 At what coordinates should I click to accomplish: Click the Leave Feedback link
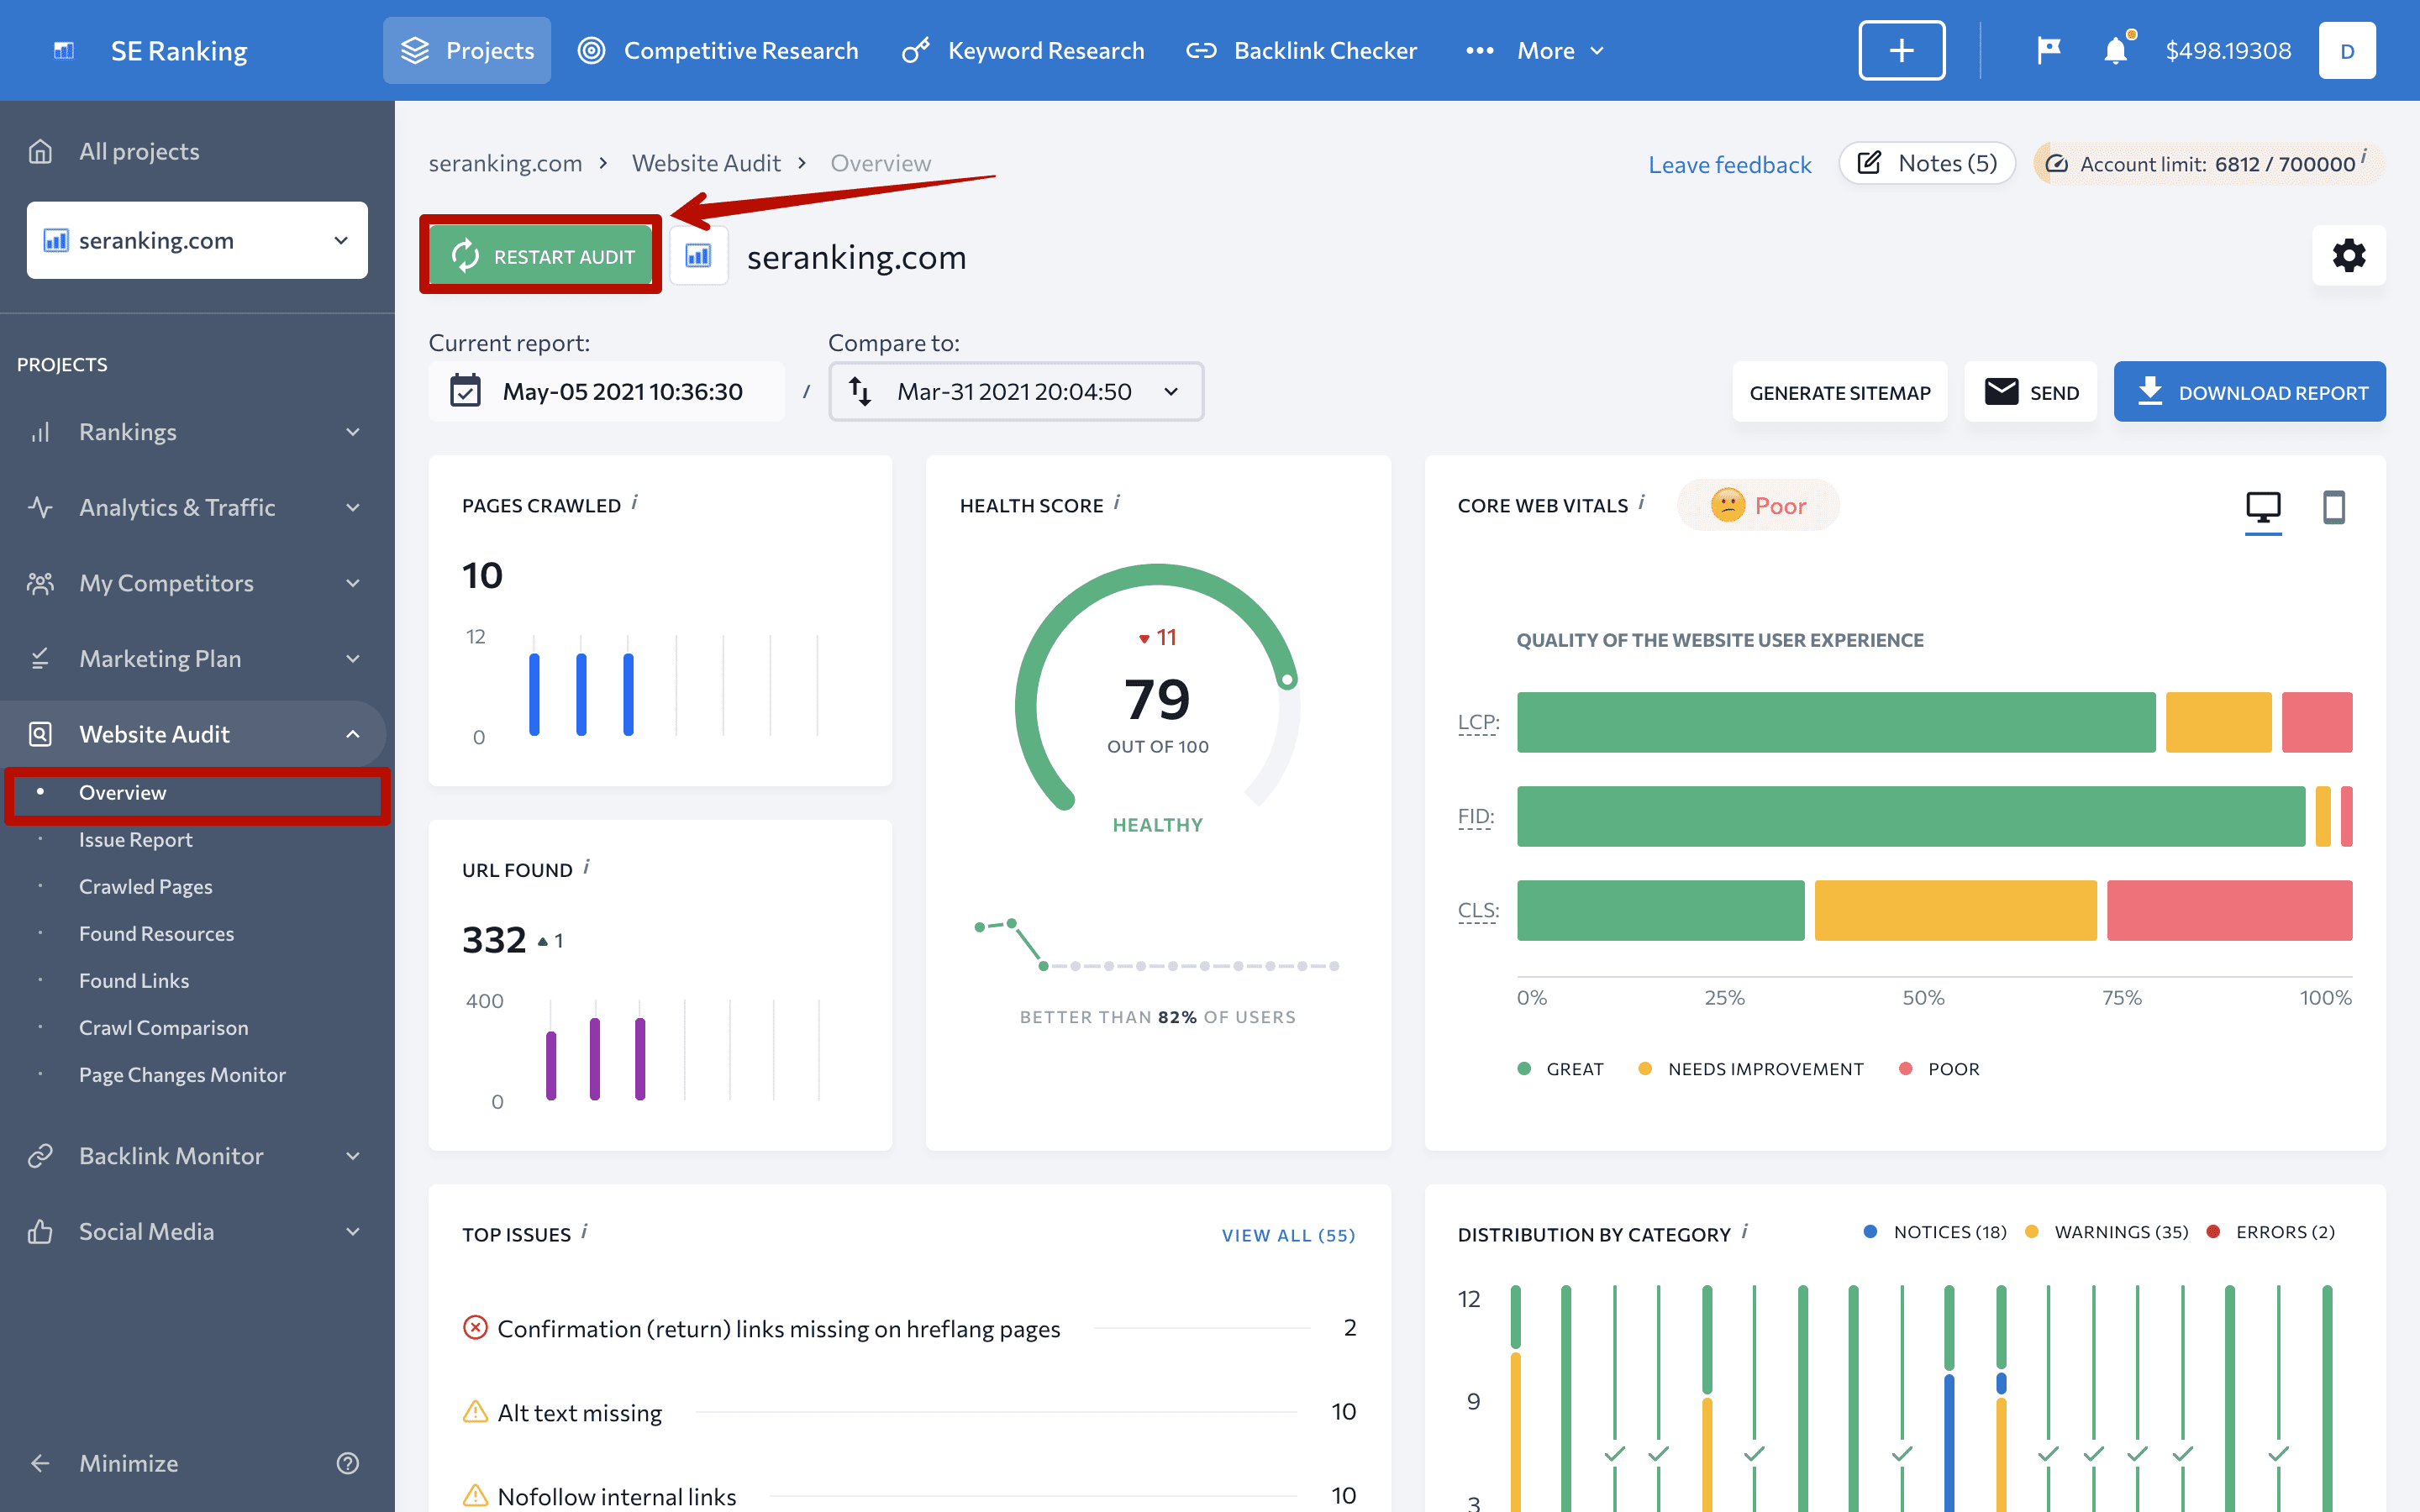click(x=1730, y=162)
